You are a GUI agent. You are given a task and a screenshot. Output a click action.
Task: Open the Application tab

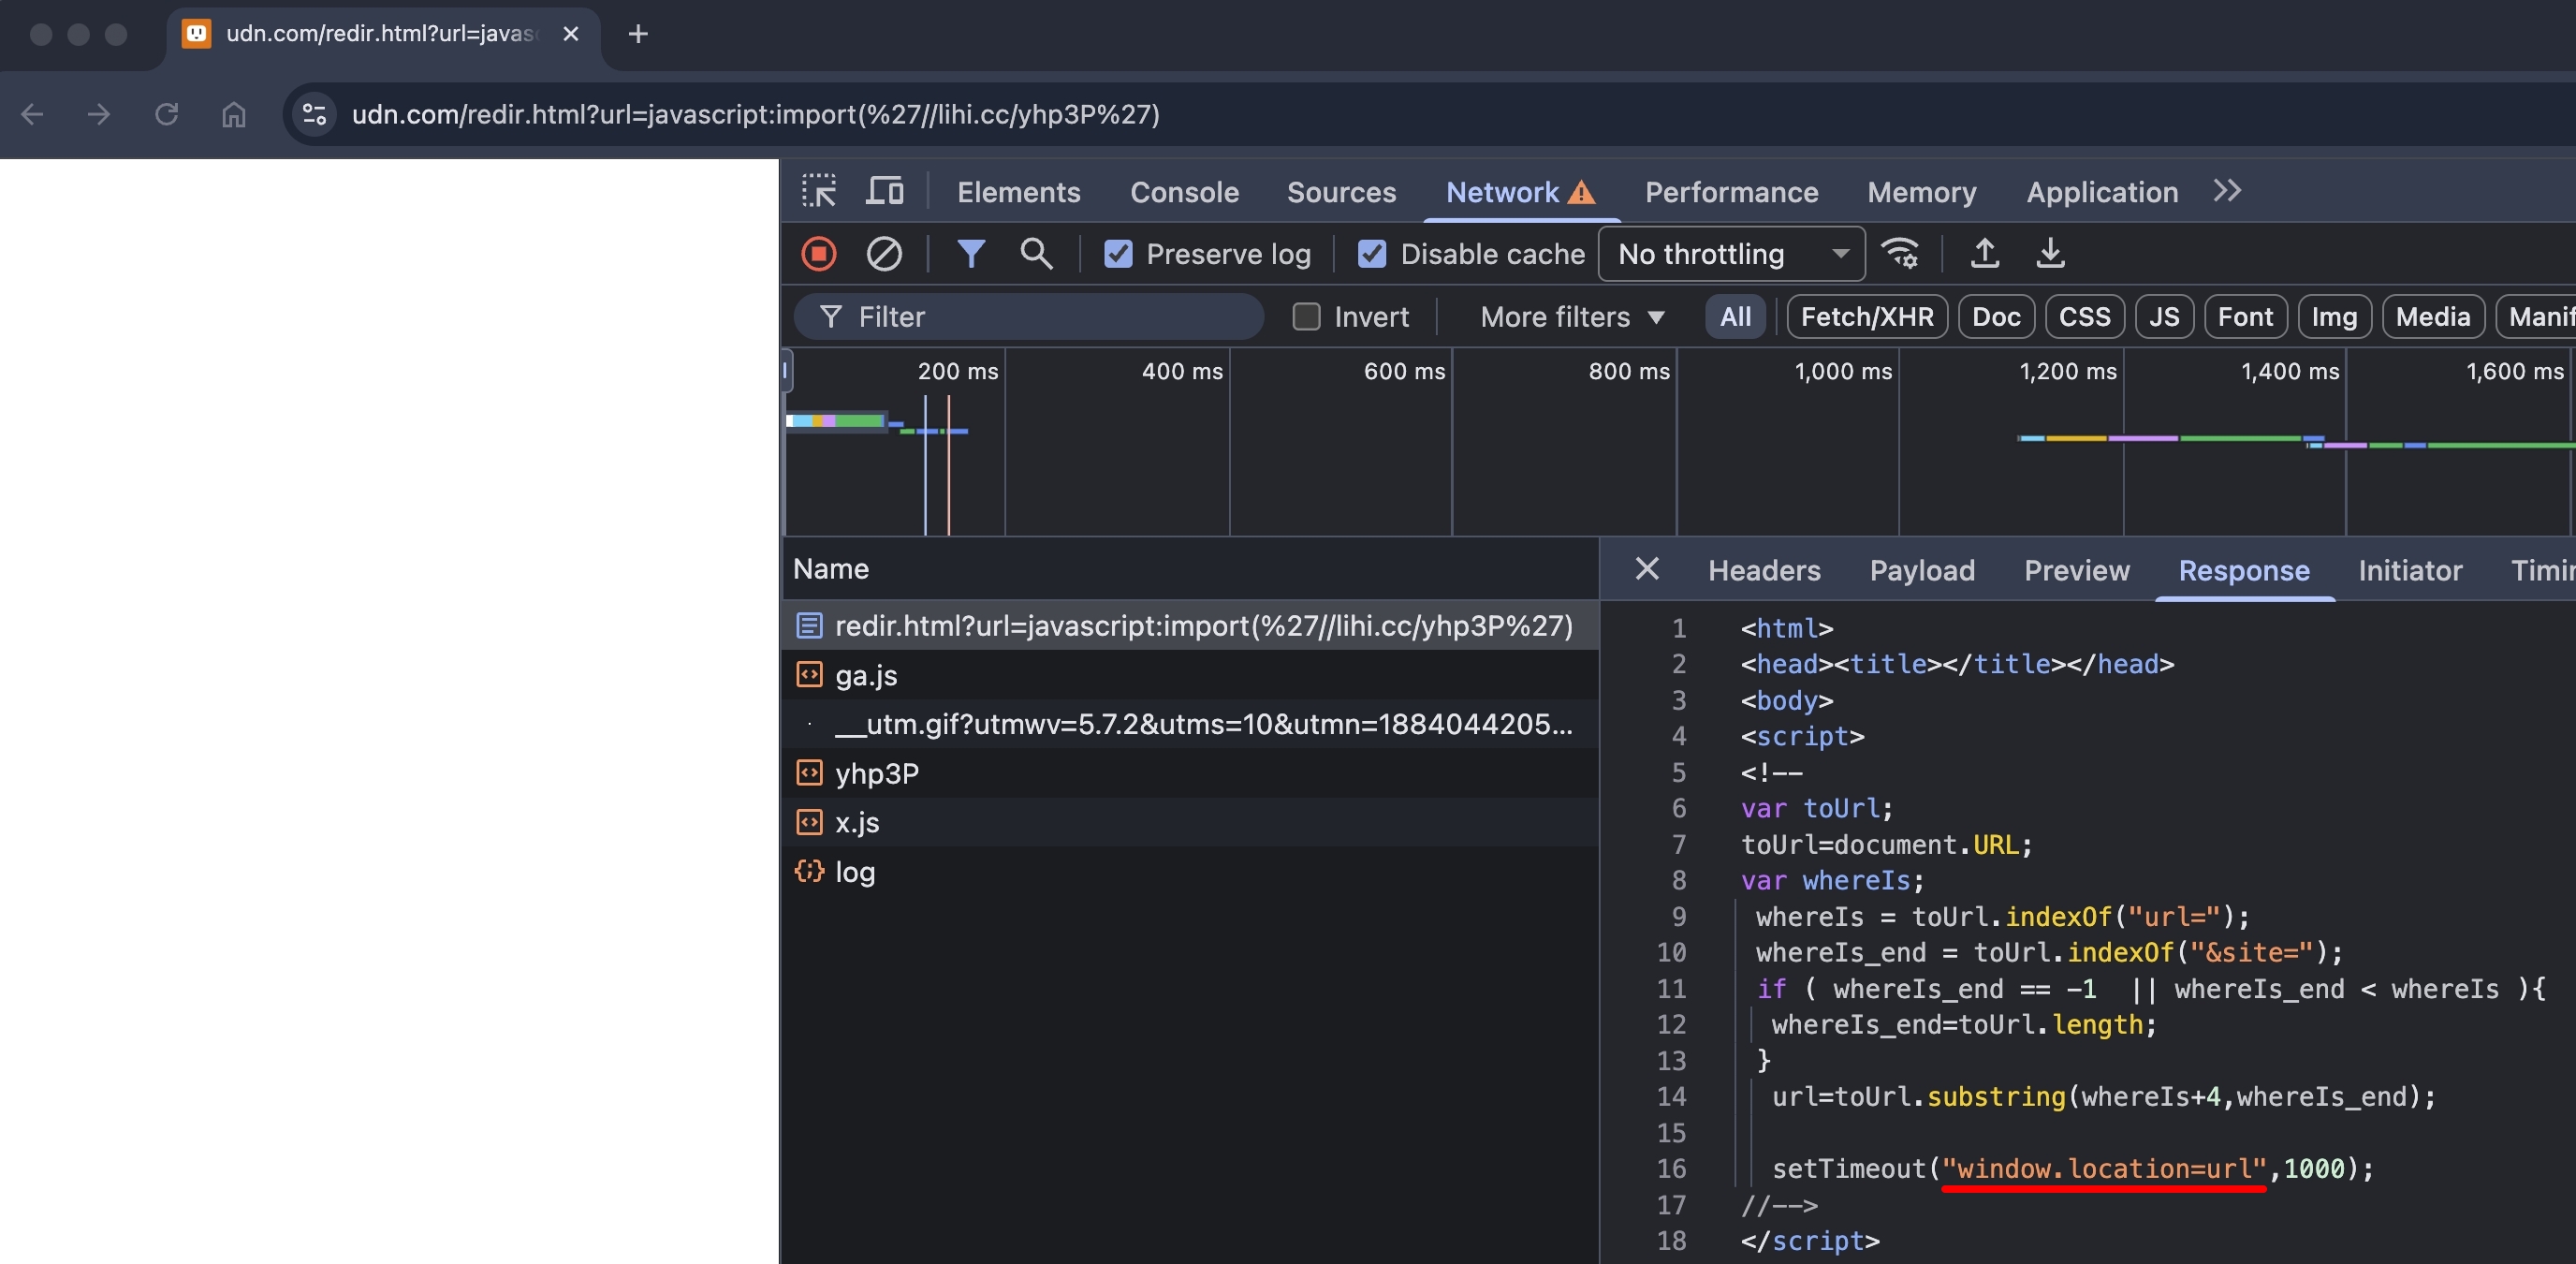coord(2102,192)
